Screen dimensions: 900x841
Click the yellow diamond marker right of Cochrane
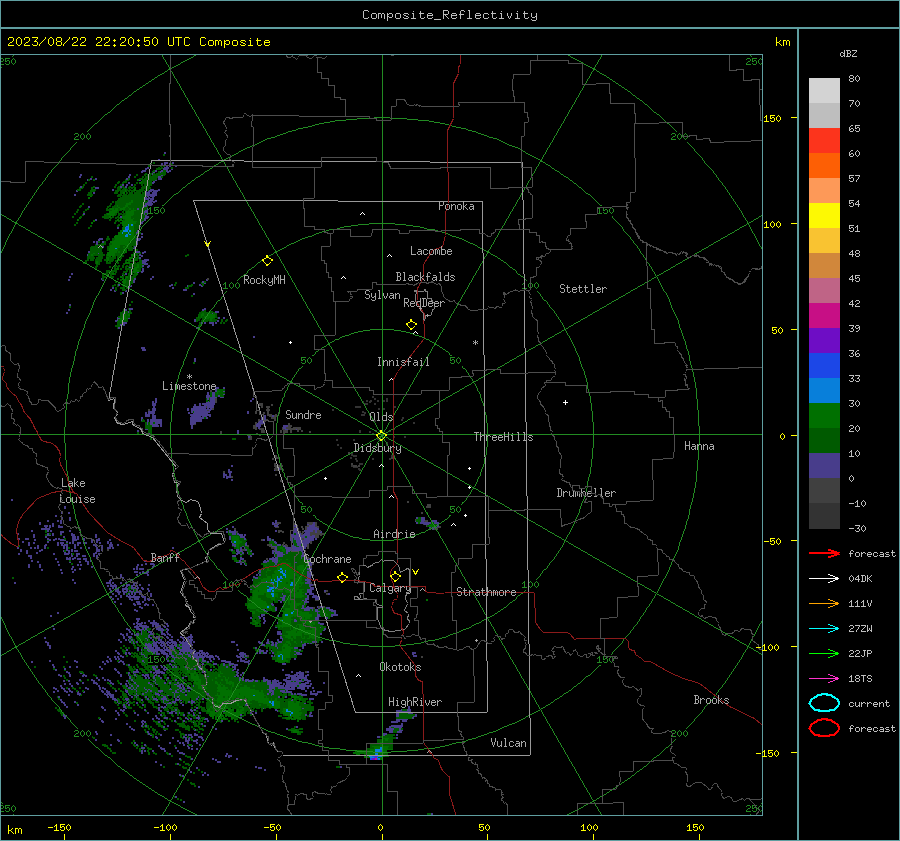[342, 577]
